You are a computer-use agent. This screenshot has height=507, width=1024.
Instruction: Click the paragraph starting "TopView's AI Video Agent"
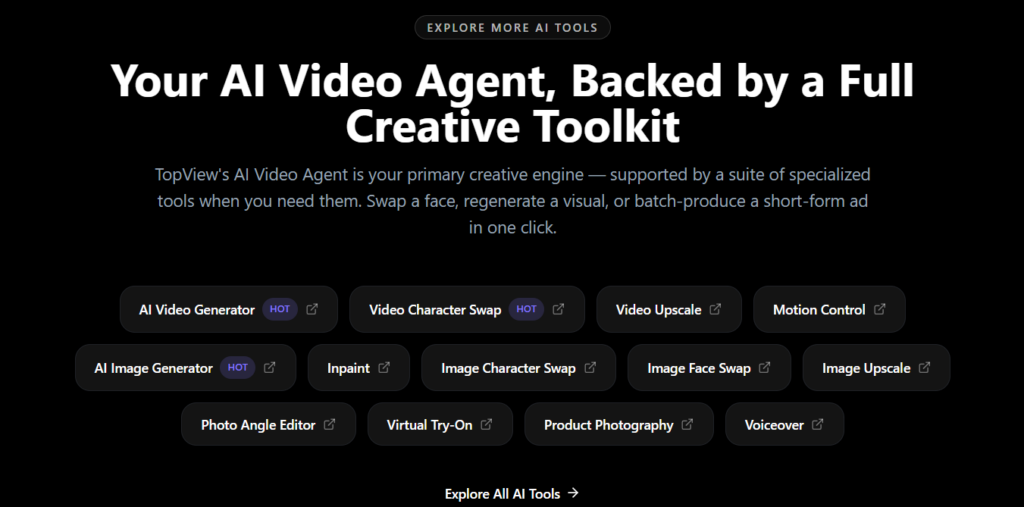pyautogui.click(x=512, y=201)
